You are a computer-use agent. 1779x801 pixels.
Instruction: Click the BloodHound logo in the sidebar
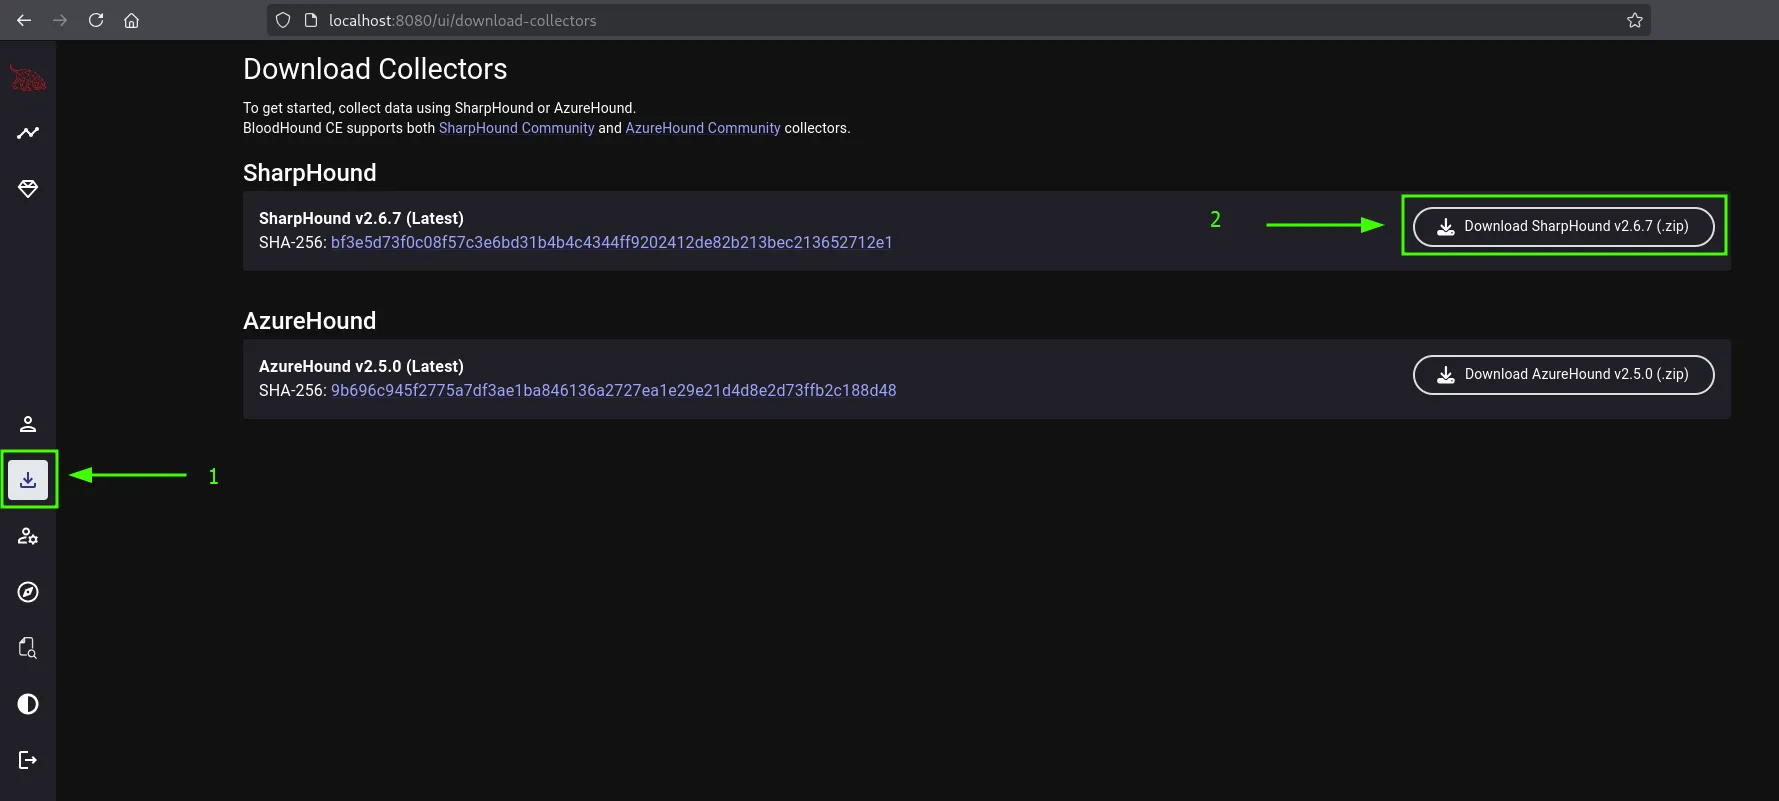point(28,78)
